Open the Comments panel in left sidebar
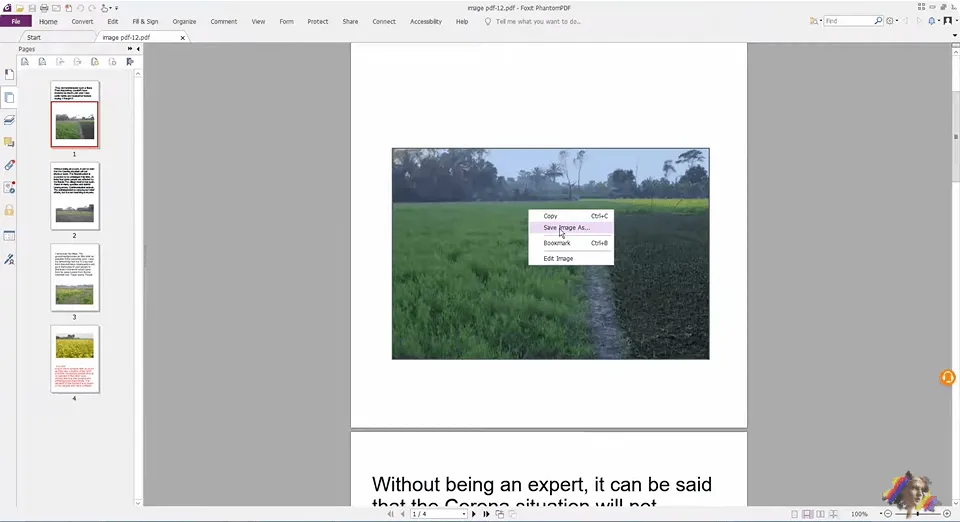Viewport: 960px width, 522px height. [x=9, y=142]
